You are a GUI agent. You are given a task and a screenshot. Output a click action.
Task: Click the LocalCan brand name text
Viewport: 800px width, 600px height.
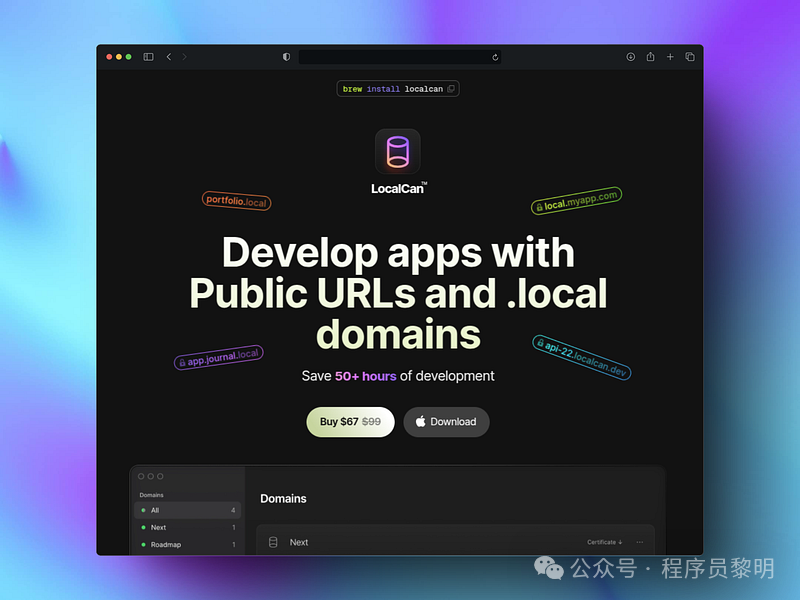pyautogui.click(x=399, y=188)
